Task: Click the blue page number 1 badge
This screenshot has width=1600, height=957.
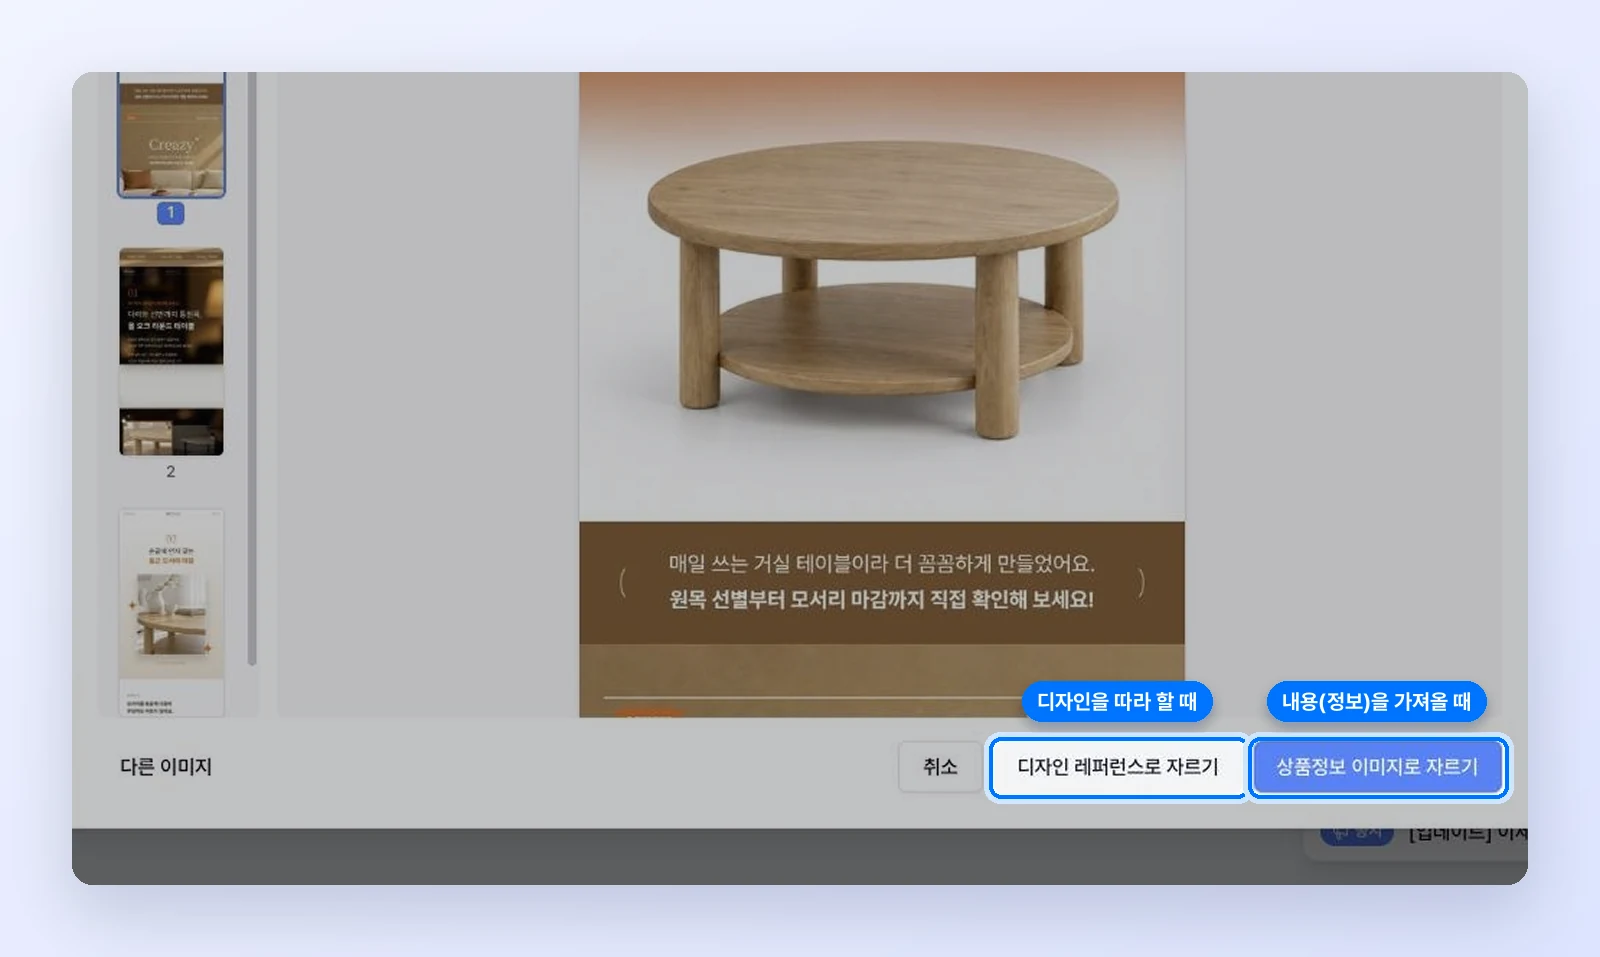Action: tap(171, 213)
